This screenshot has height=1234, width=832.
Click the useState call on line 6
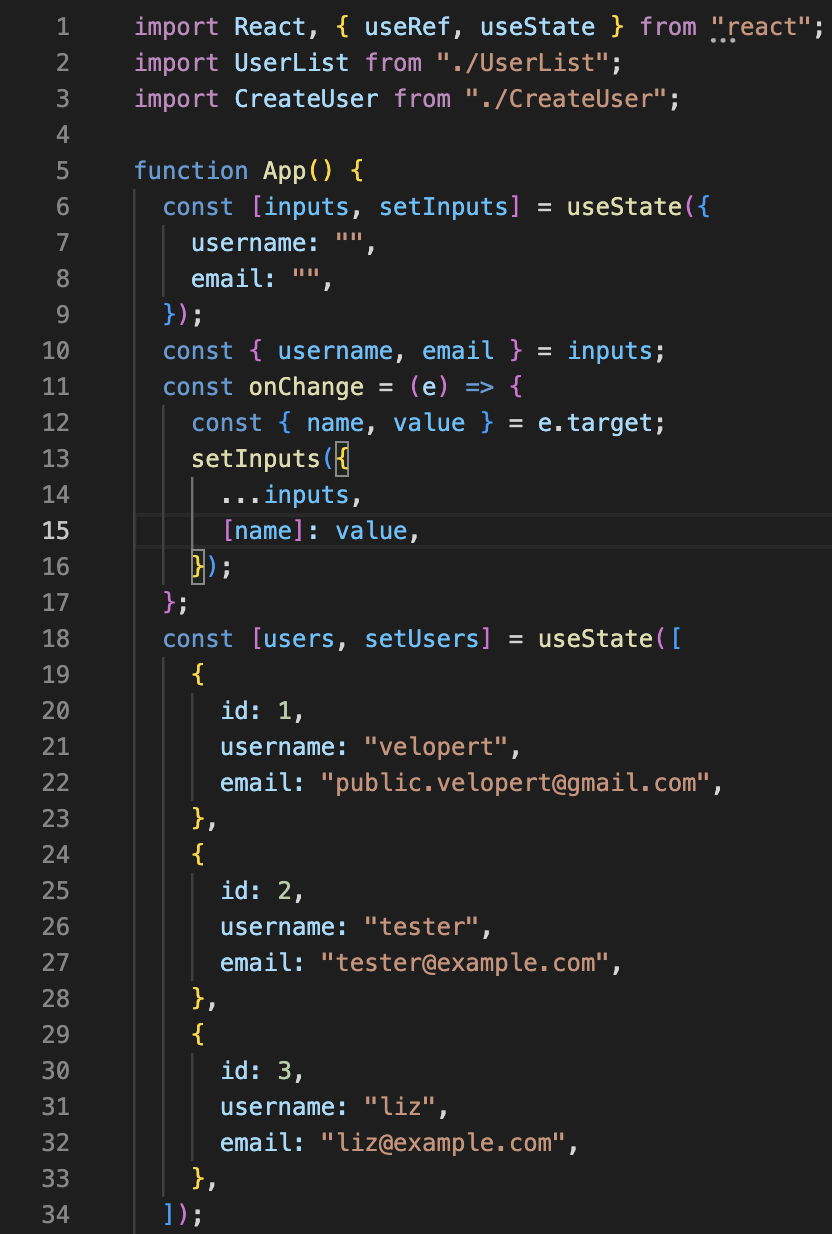(x=624, y=207)
